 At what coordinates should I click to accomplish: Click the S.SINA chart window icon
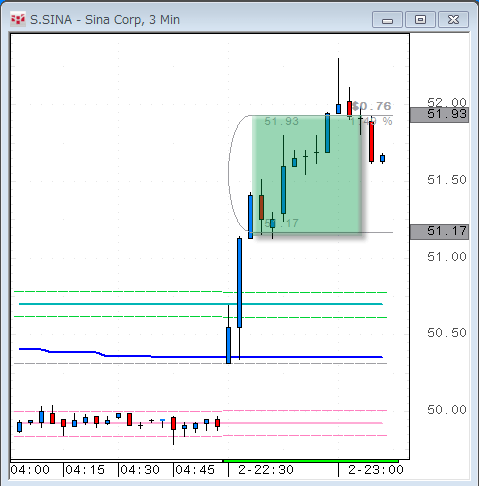[x=18, y=20]
